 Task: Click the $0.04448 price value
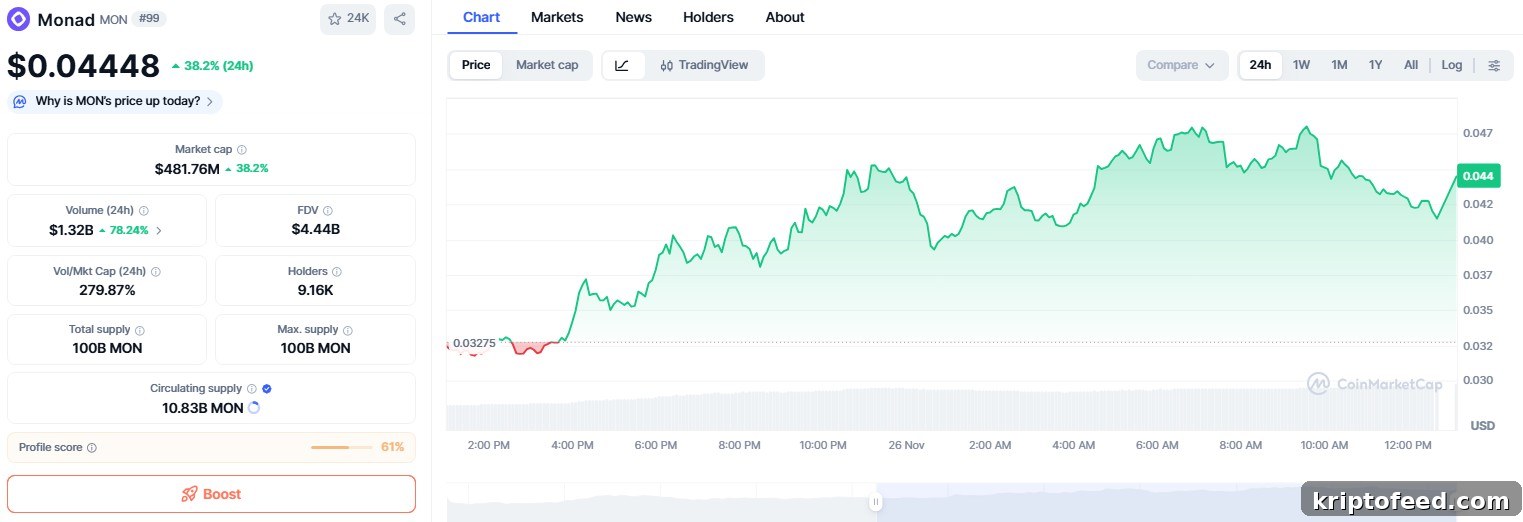pos(83,66)
